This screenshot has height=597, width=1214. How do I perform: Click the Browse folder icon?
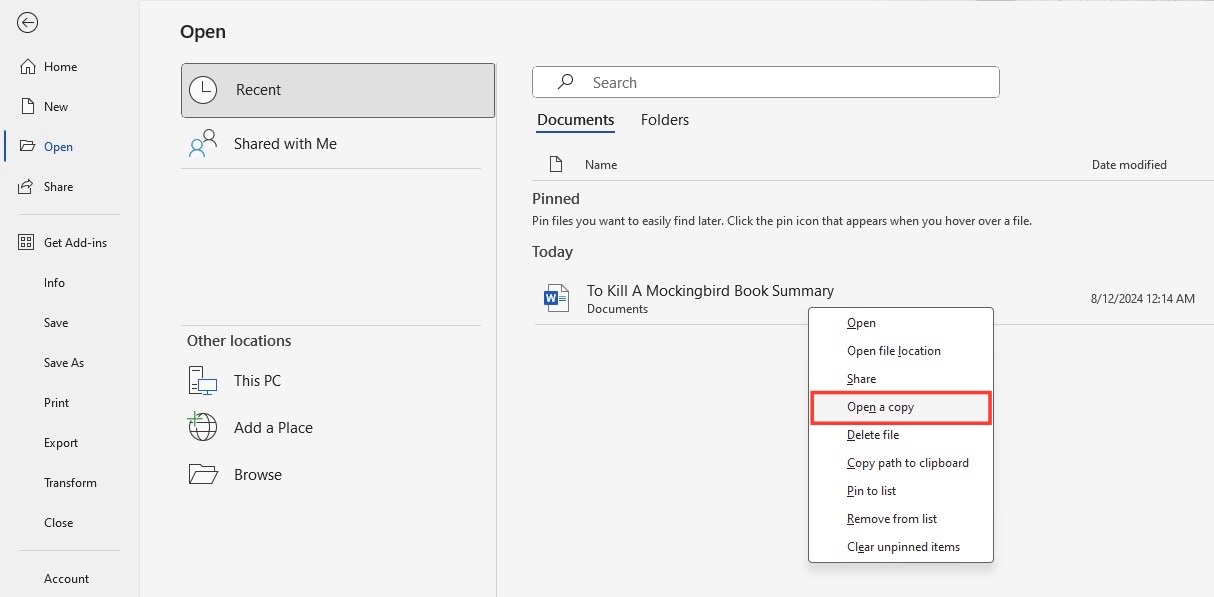point(203,475)
